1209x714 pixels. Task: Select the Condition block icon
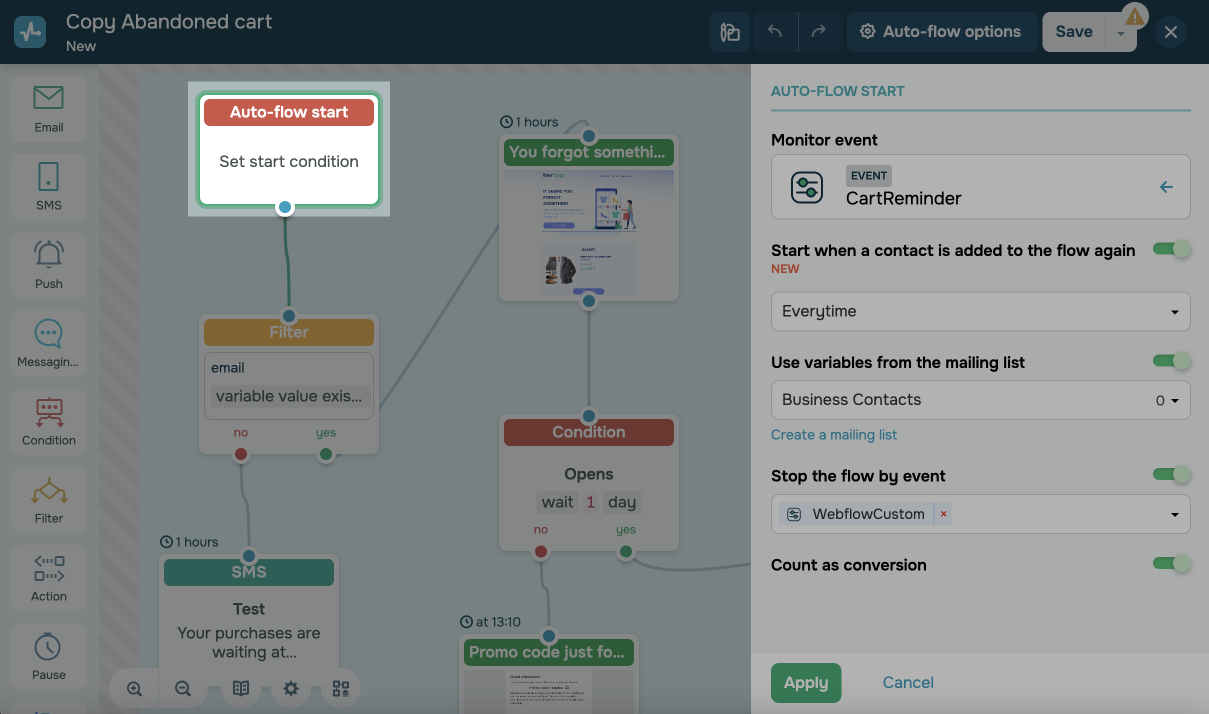[48, 420]
